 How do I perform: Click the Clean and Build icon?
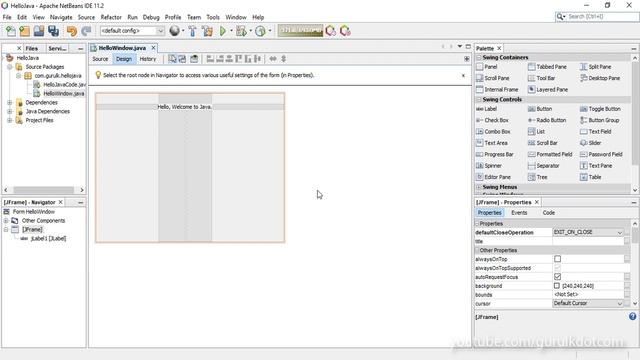(207, 31)
